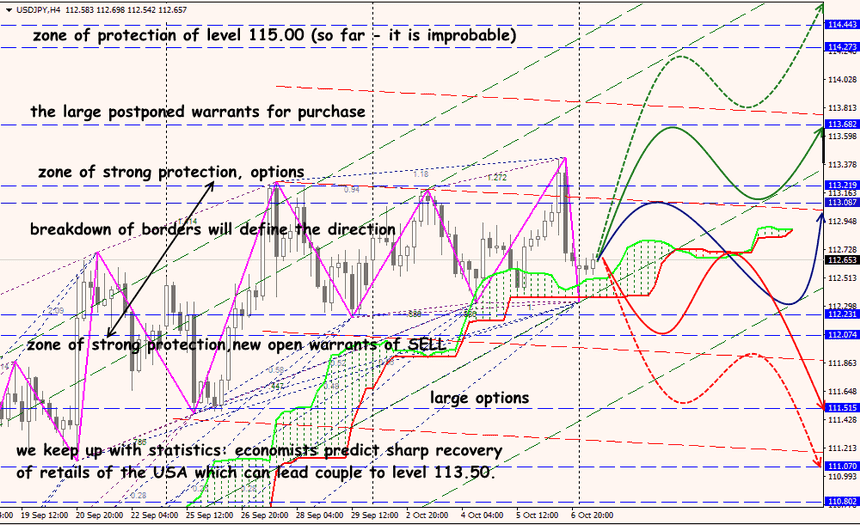Select the 'breakdown of borders will define' note

213,229
